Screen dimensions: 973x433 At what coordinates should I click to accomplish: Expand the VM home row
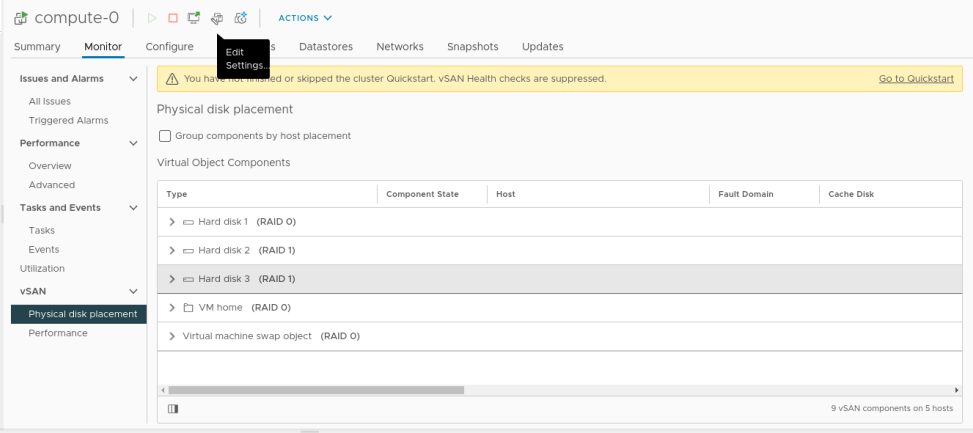click(172, 308)
